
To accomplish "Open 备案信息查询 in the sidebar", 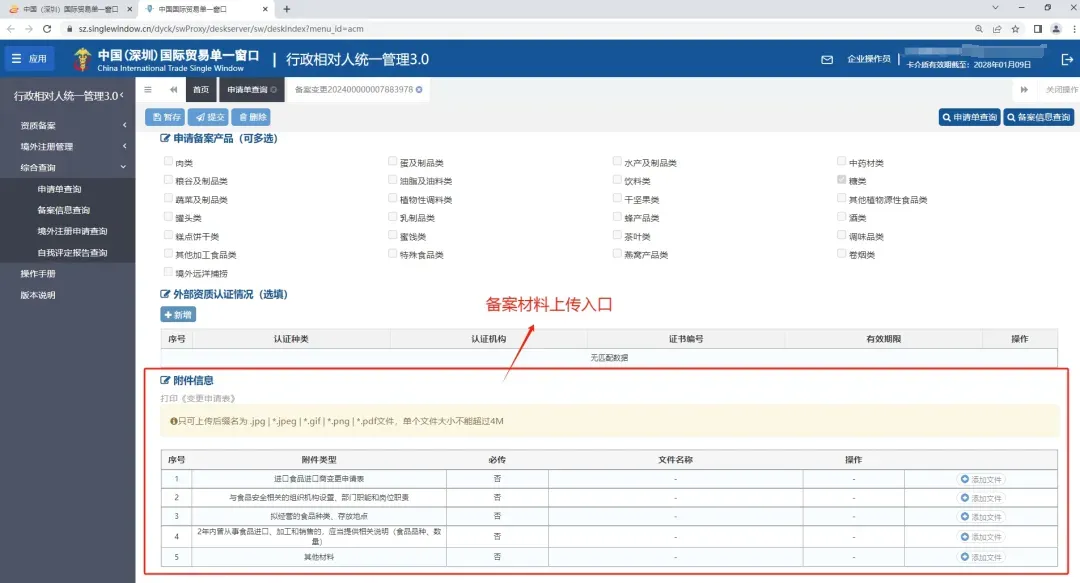I will pyautogui.click(x=63, y=210).
